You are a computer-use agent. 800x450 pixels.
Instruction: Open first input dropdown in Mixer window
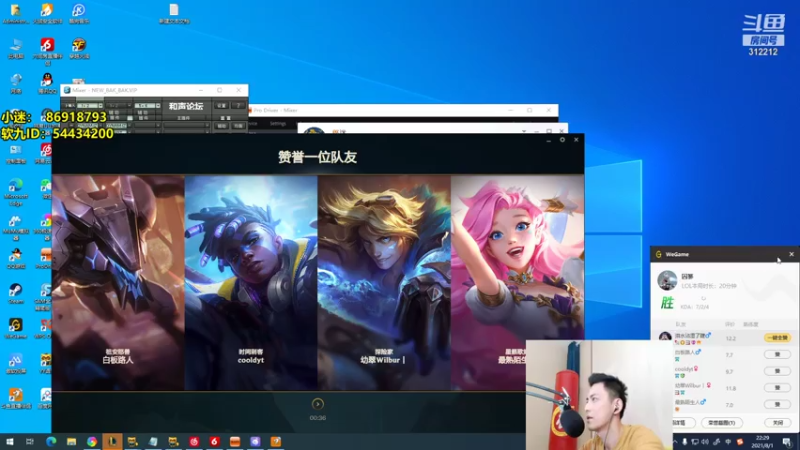coord(90,106)
